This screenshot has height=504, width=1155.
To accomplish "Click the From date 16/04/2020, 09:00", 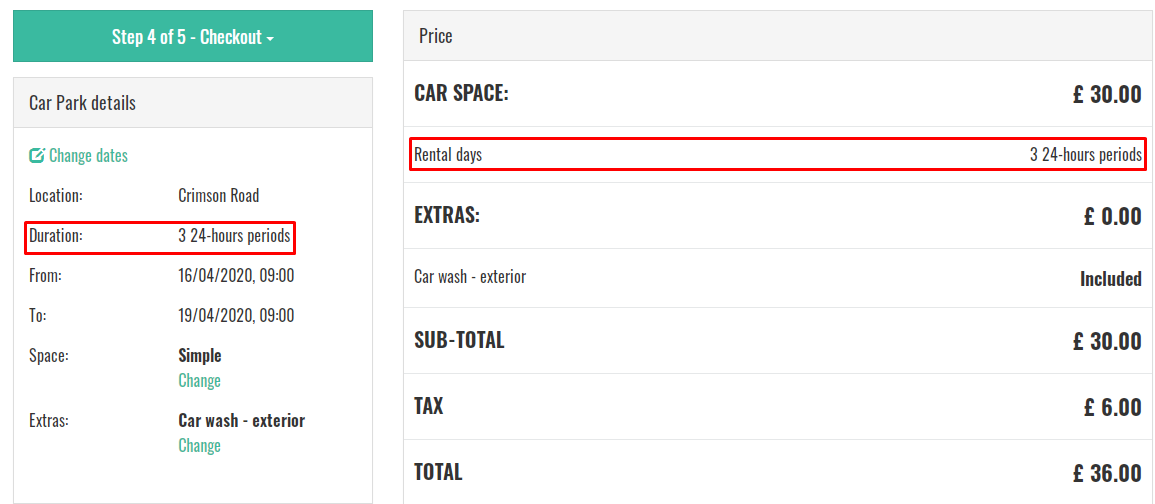I will coord(236,276).
